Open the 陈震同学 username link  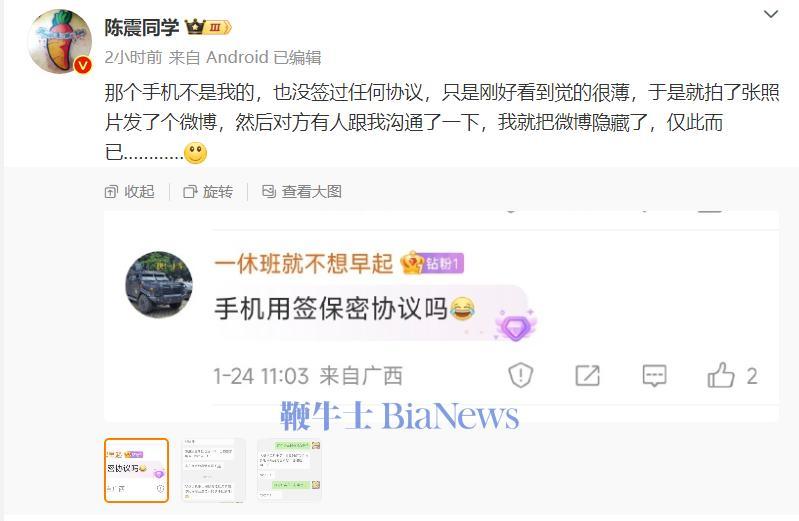tap(142, 27)
